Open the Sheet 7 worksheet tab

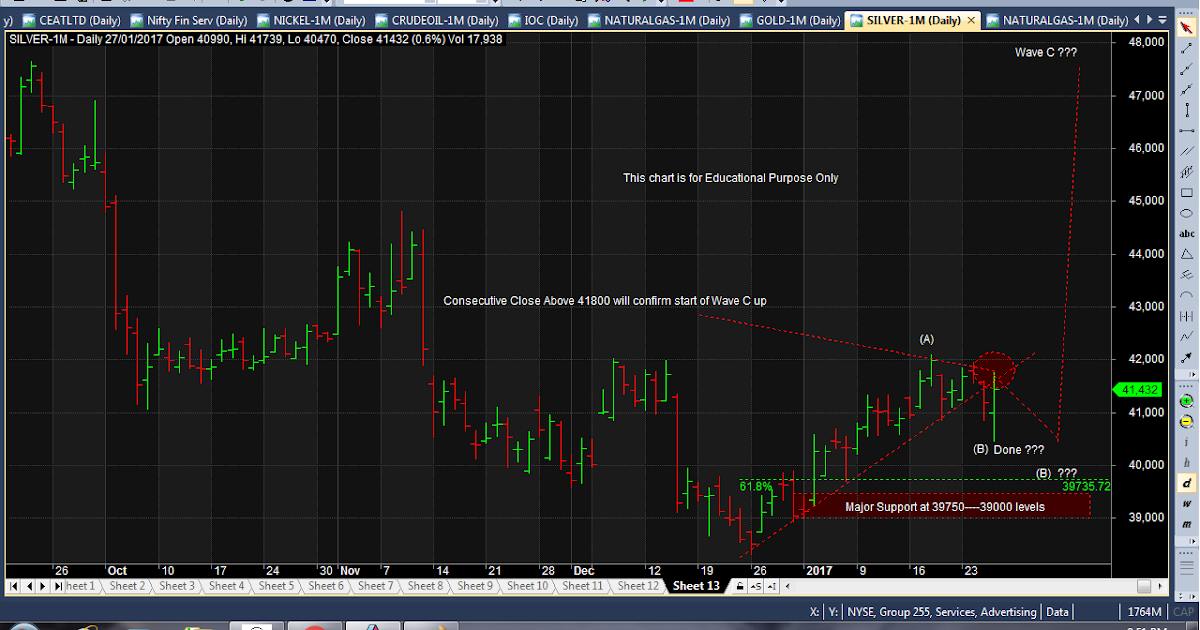point(374,586)
